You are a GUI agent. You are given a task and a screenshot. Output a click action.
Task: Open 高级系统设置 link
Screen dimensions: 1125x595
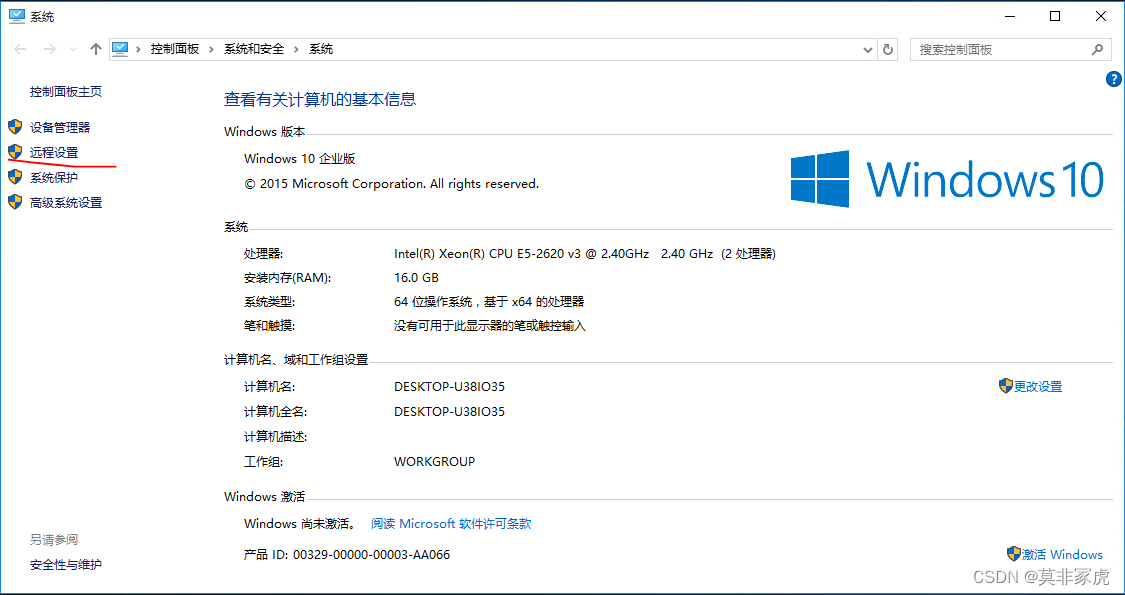click(65, 202)
